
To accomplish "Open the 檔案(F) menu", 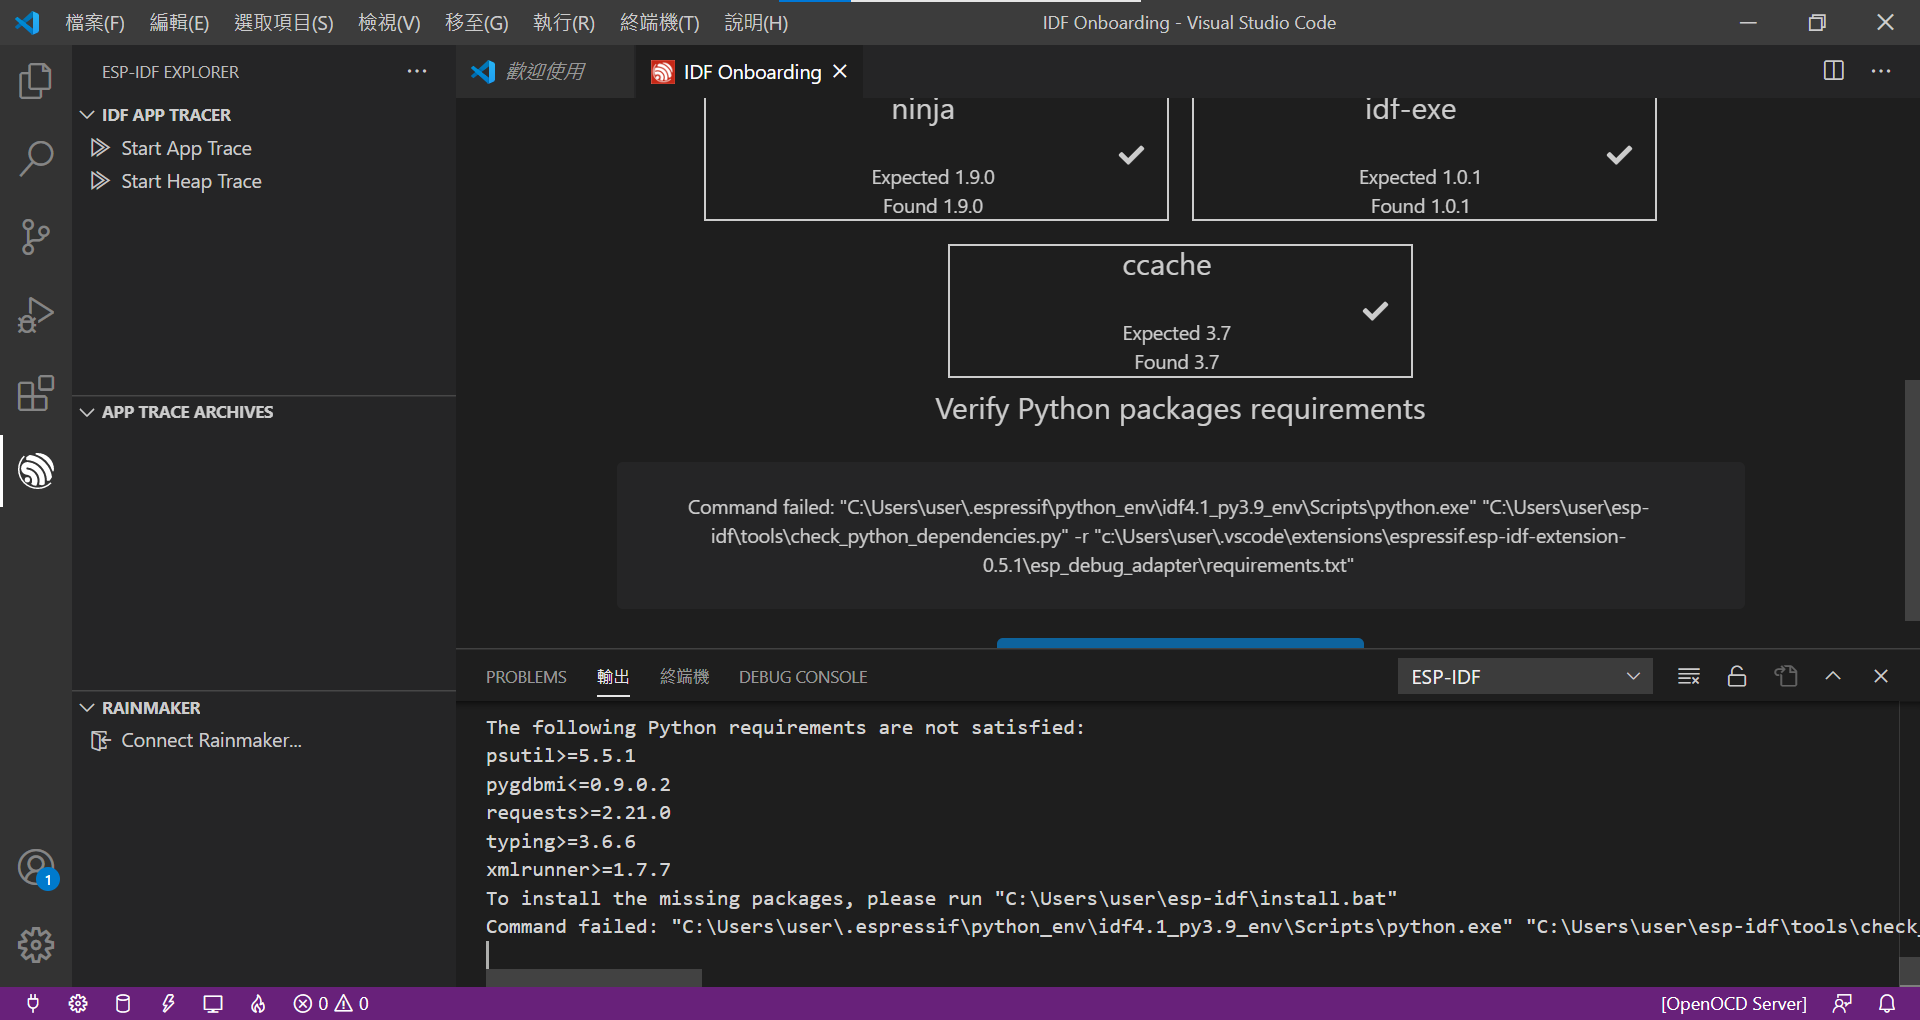I will (95, 22).
